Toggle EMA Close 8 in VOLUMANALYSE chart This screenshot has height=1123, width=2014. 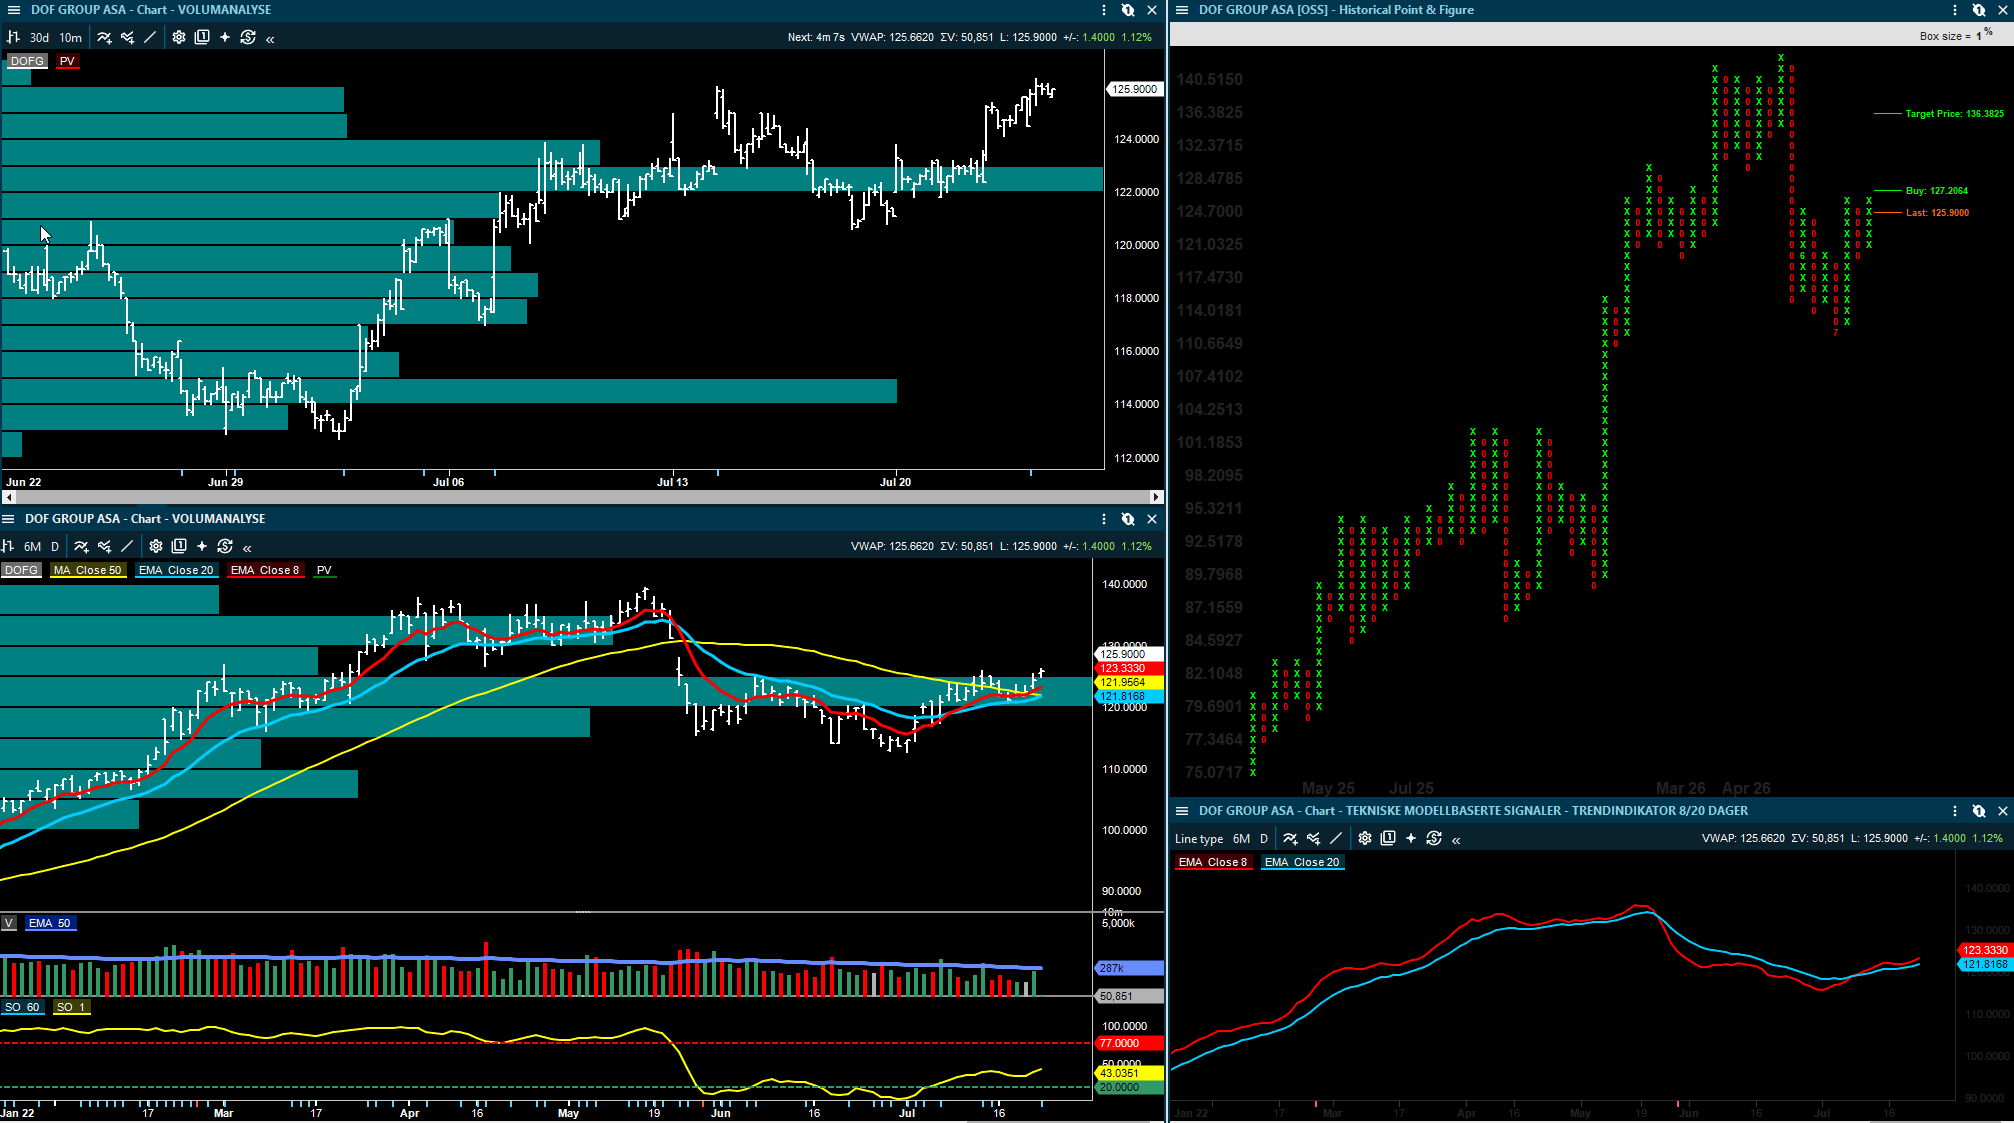point(265,570)
